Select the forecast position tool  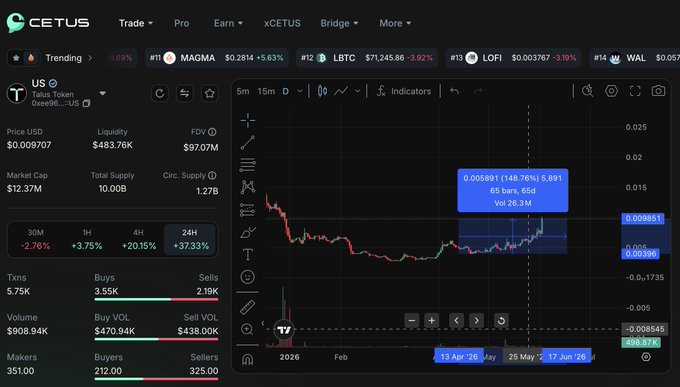point(248,210)
